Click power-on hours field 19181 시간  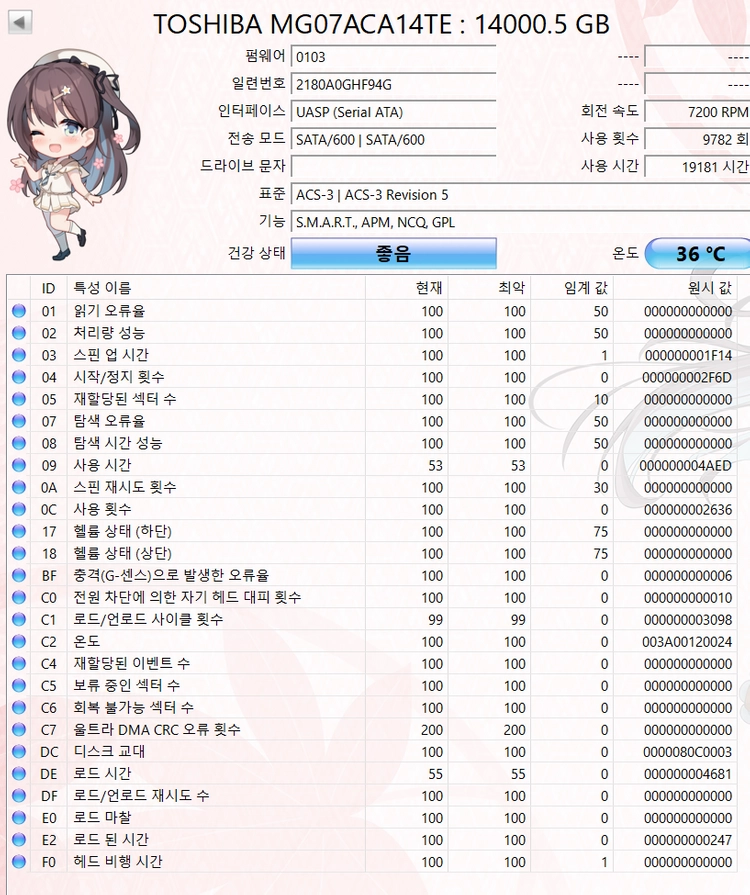697,167
